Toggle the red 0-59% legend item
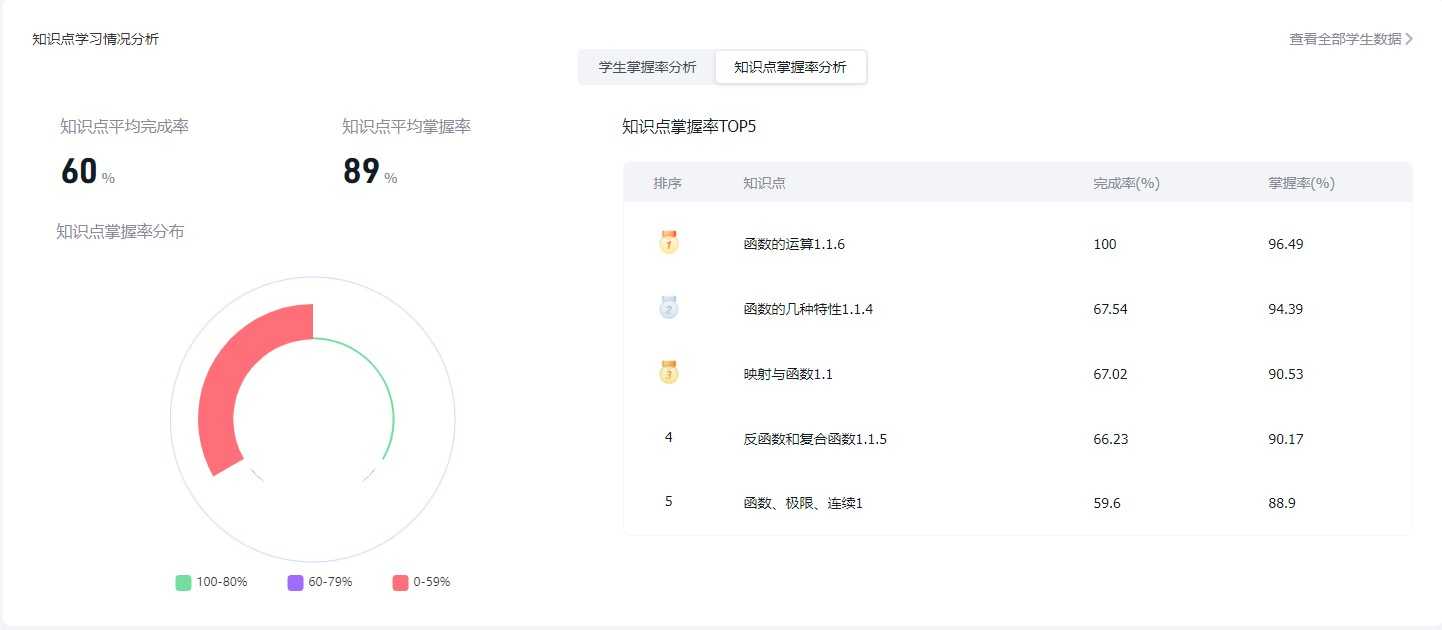 [421, 582]
